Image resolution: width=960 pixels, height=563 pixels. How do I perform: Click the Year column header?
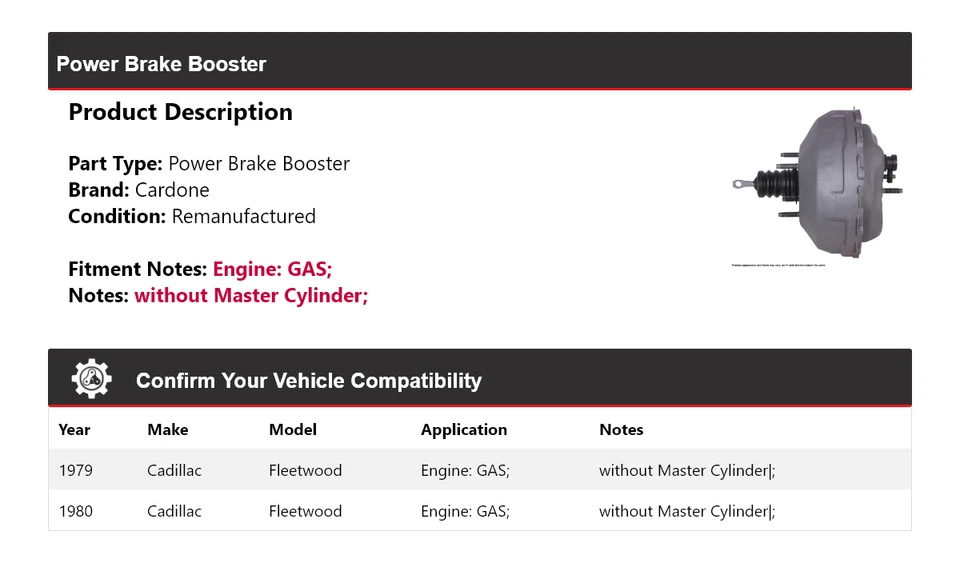[74, 429]
